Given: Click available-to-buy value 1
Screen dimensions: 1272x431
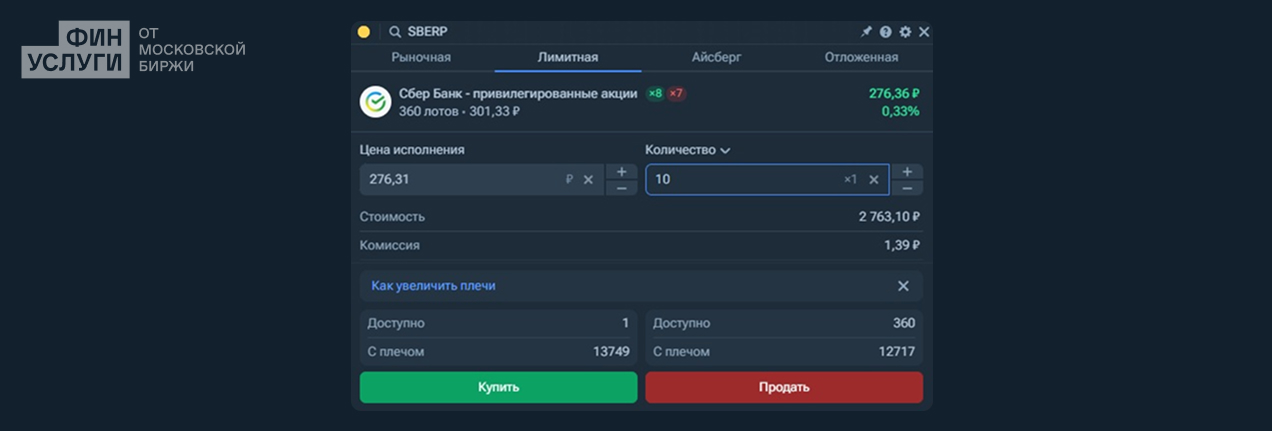Looking at the screenshot, I should (x=625, y=323).
